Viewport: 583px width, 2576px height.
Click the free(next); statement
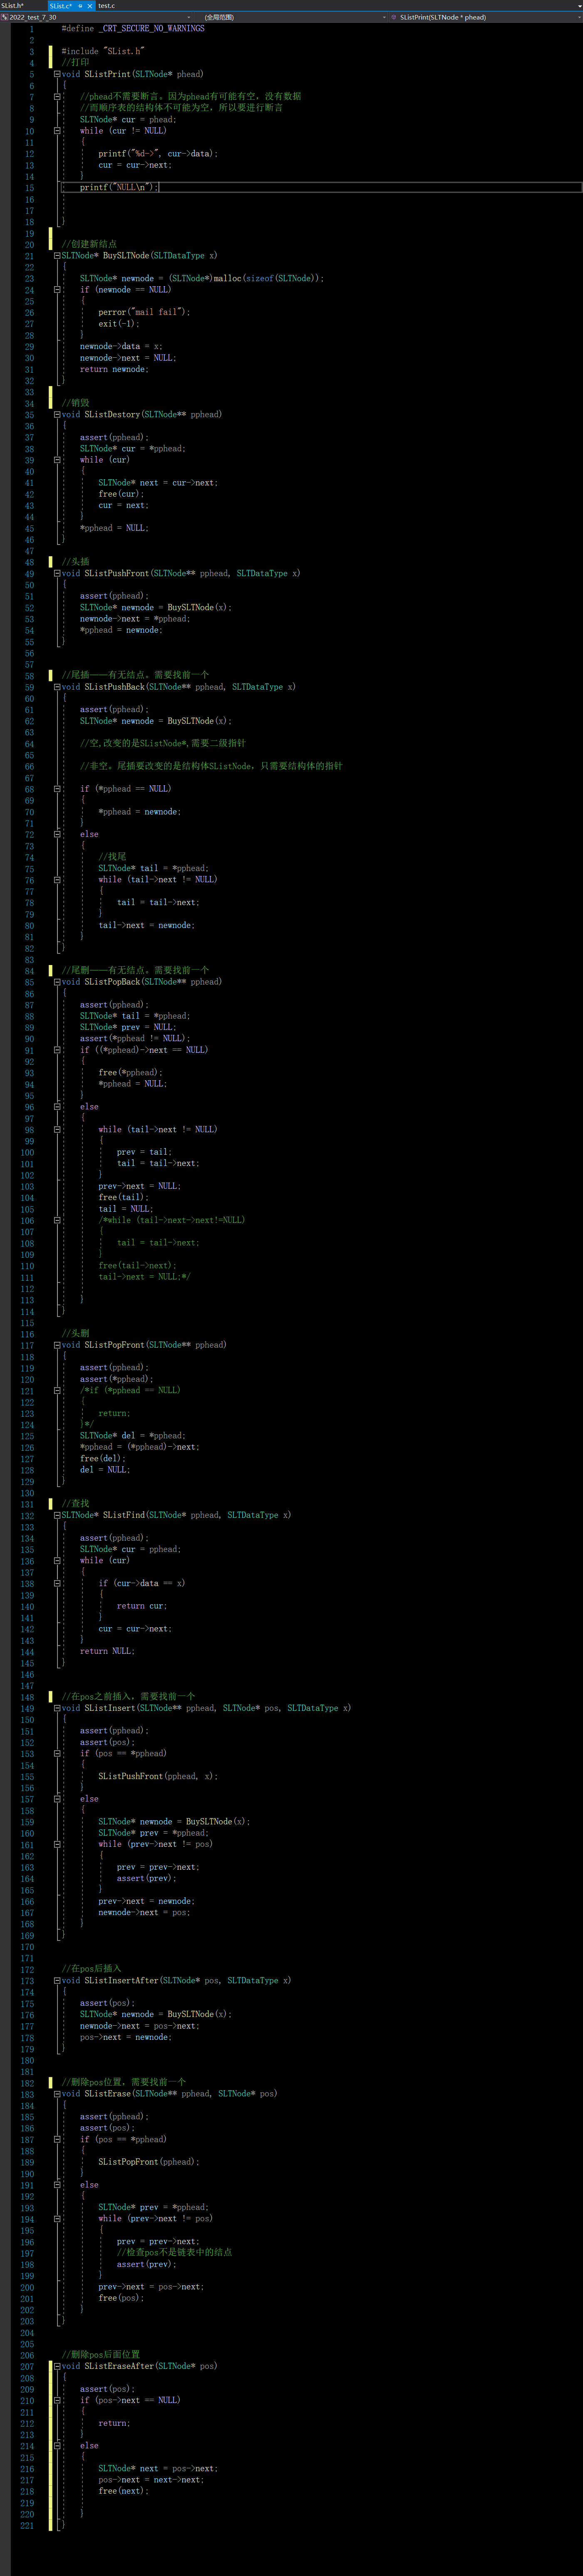click(124, 2491)
